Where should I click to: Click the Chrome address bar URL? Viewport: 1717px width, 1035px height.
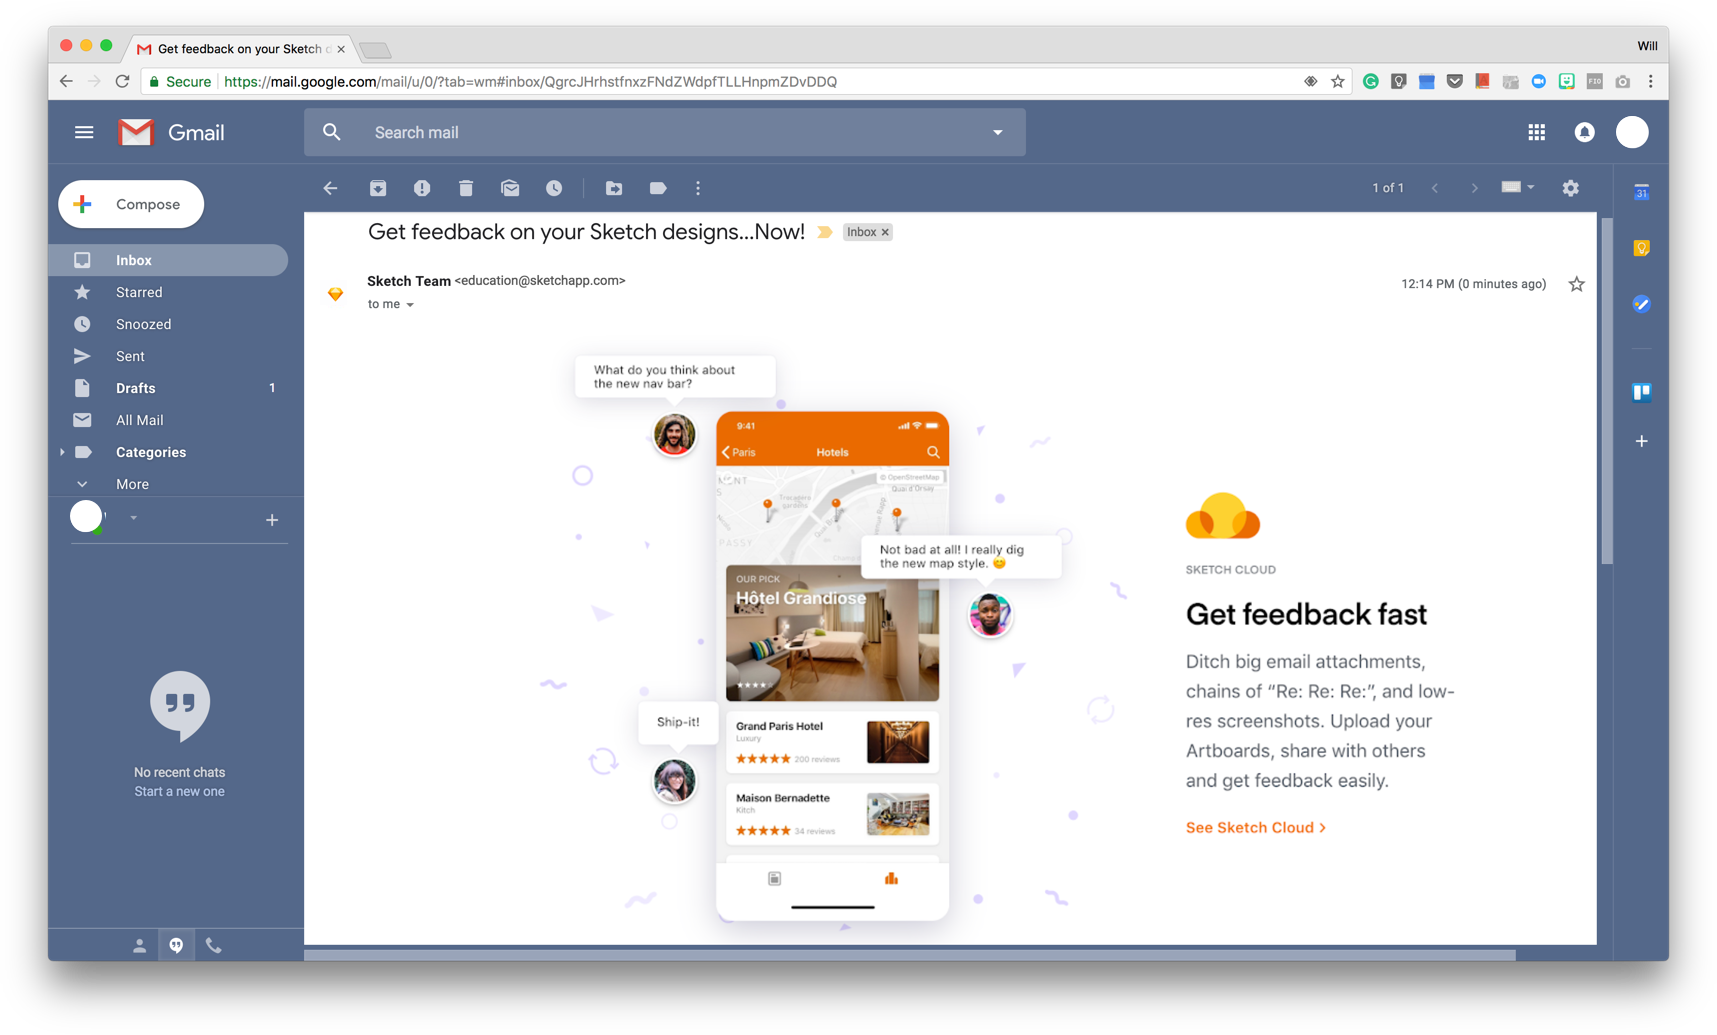[530, 82]
